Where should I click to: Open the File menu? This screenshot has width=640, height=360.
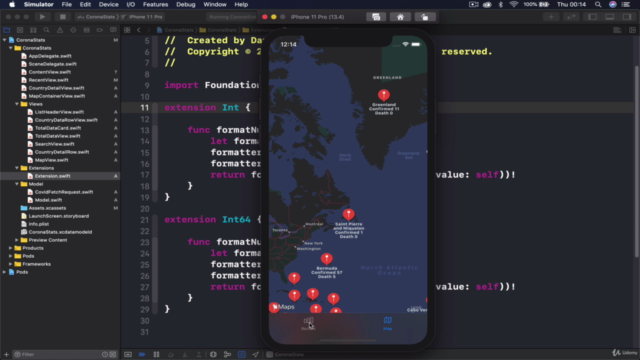67,4
